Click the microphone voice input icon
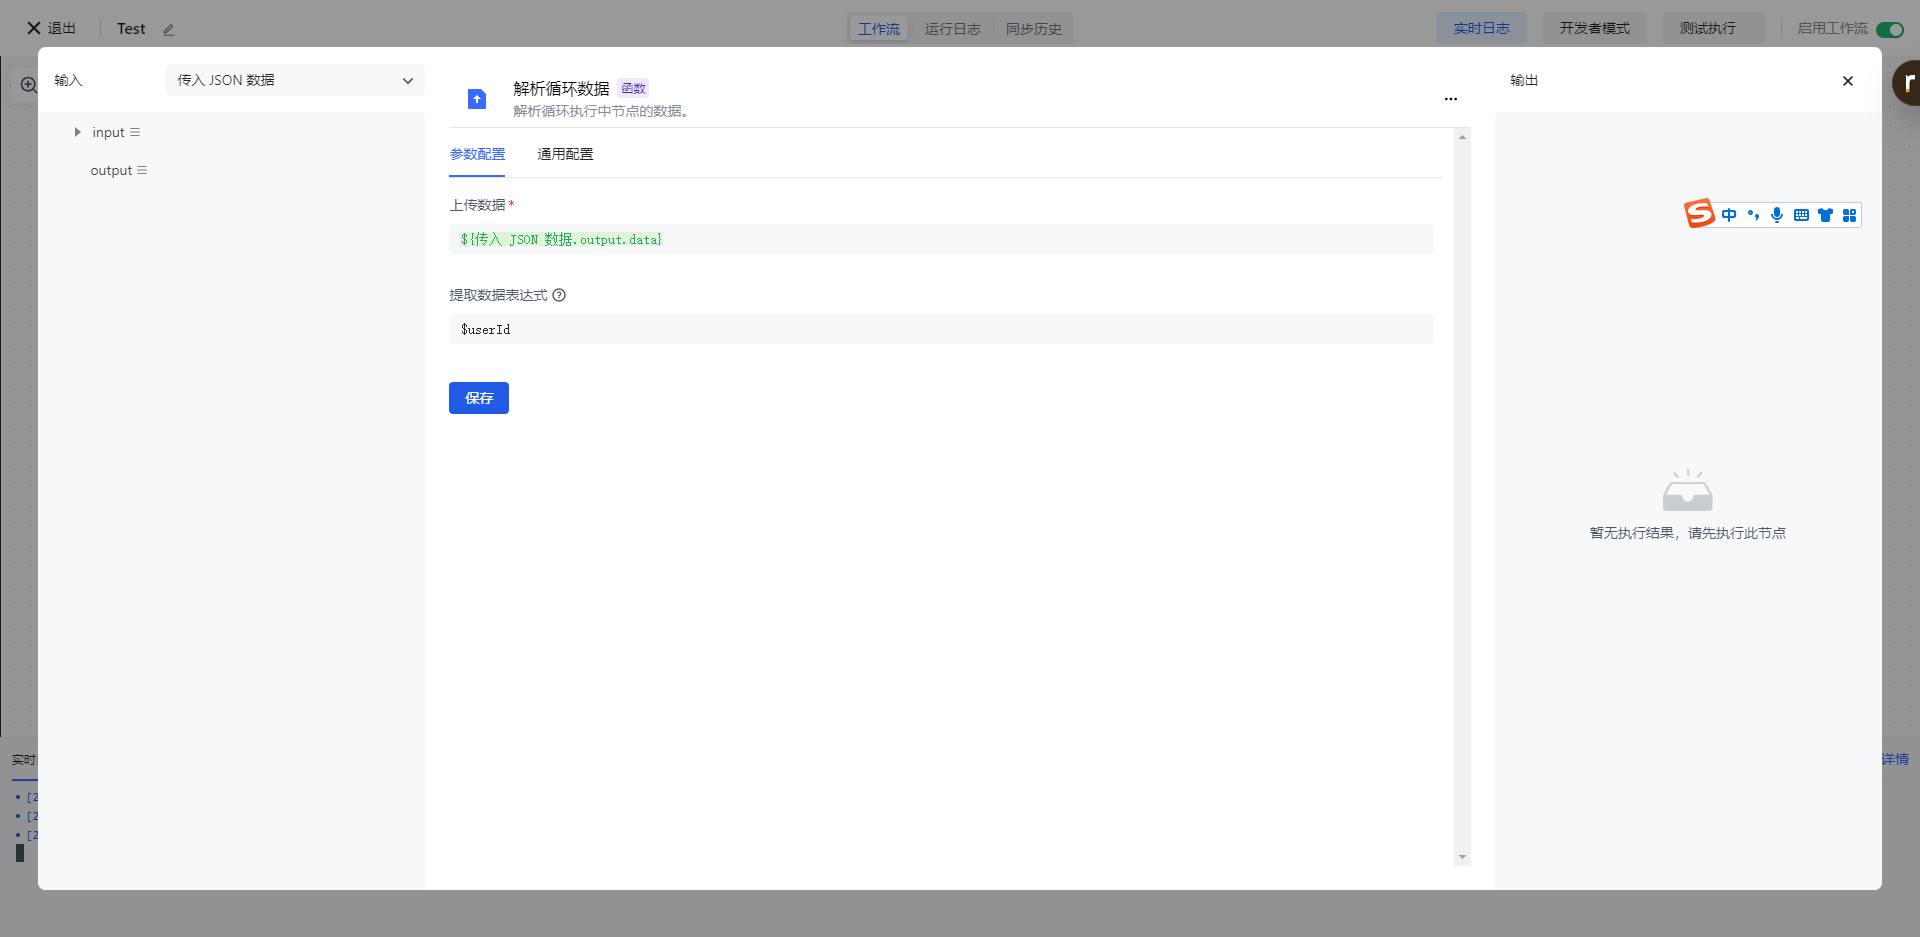Image resolution: width=1920 pixels, height=937 pixels. point(1776,215)
